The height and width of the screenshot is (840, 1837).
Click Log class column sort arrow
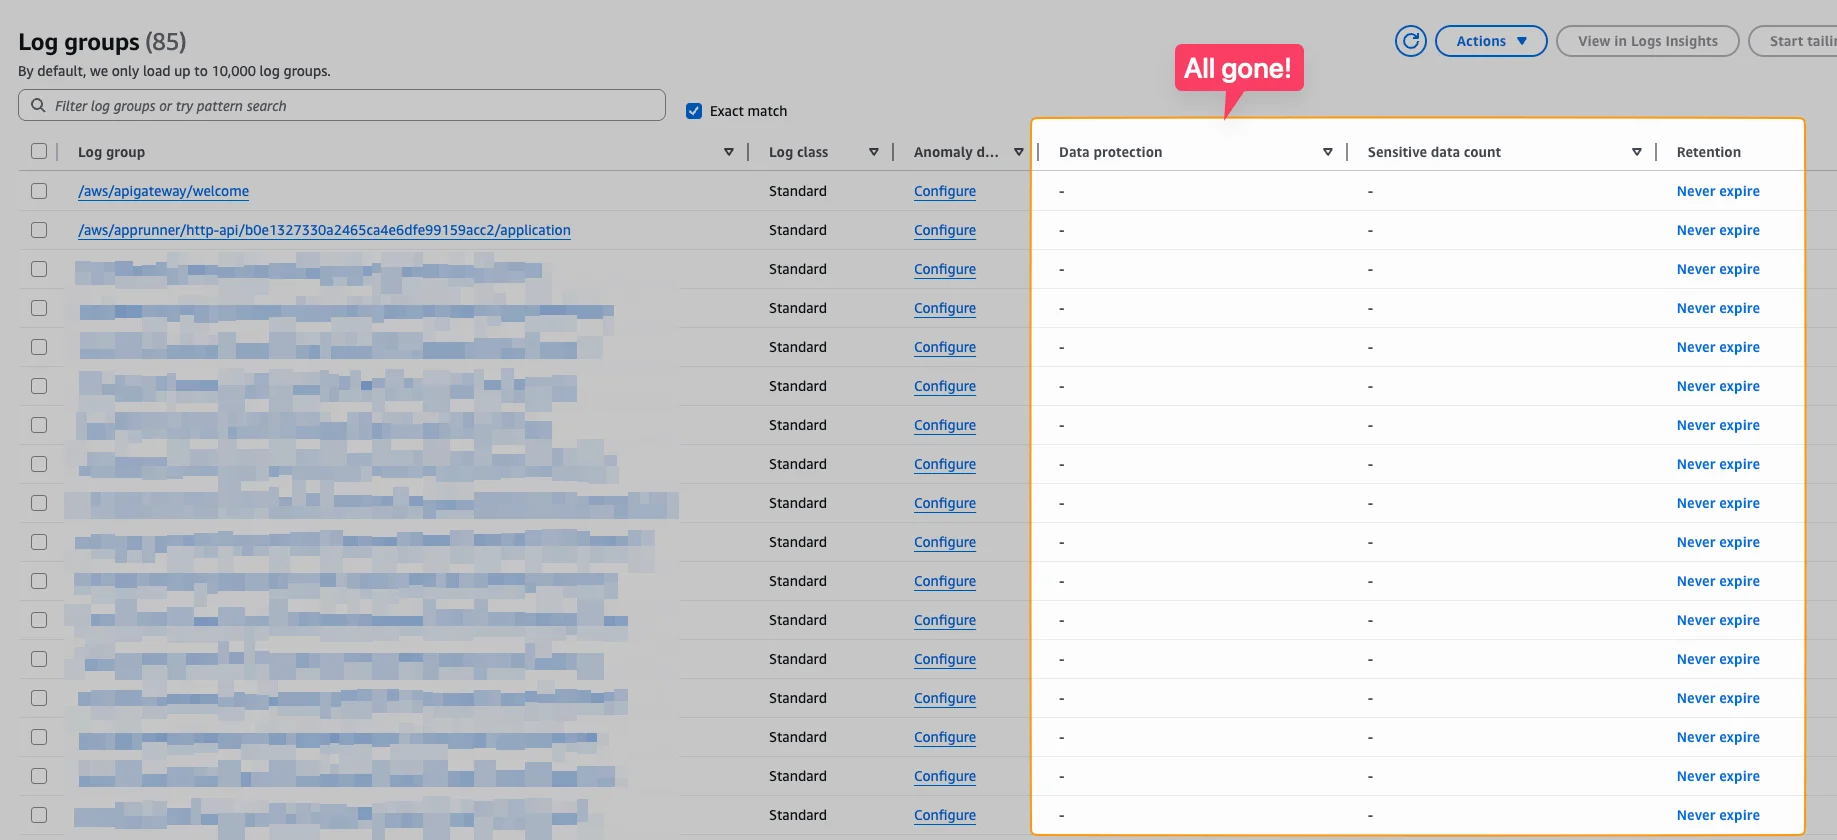pyautogui.click(x=873, y=152)
